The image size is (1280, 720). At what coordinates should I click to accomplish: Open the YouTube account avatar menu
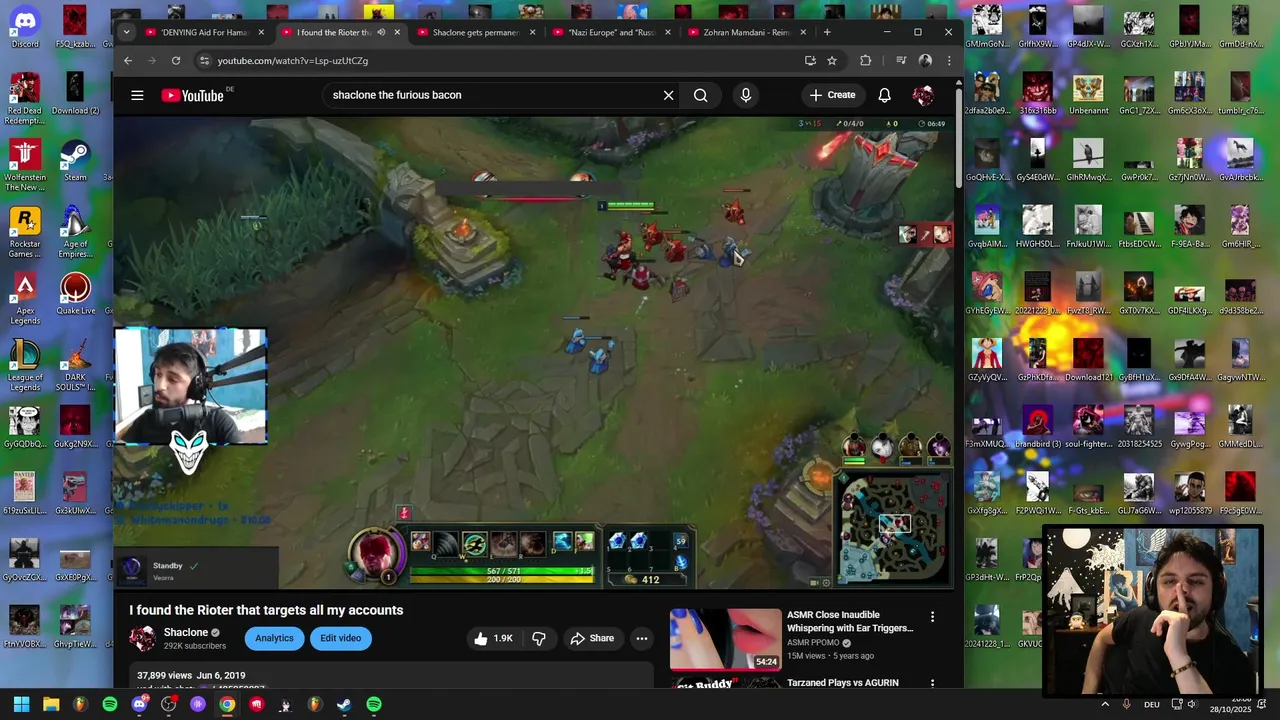923,95
